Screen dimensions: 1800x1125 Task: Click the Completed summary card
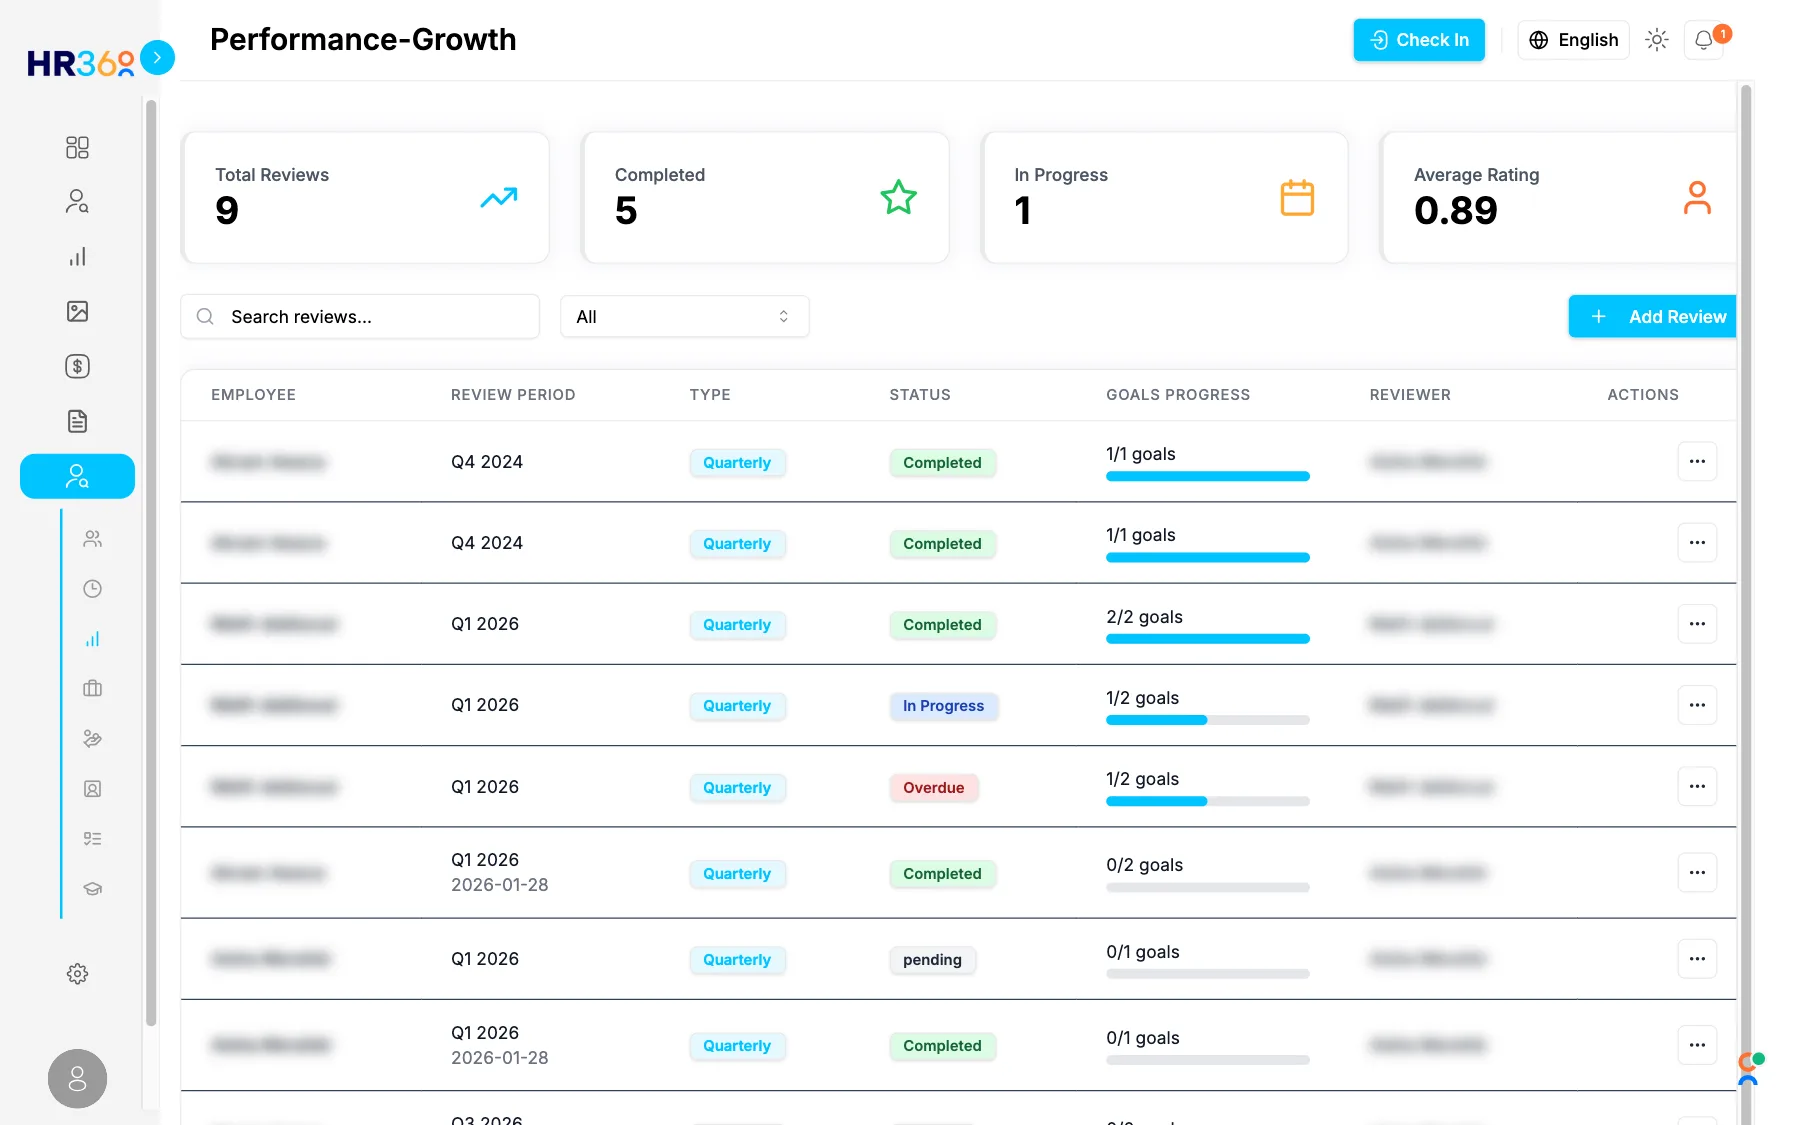point(765,198)
